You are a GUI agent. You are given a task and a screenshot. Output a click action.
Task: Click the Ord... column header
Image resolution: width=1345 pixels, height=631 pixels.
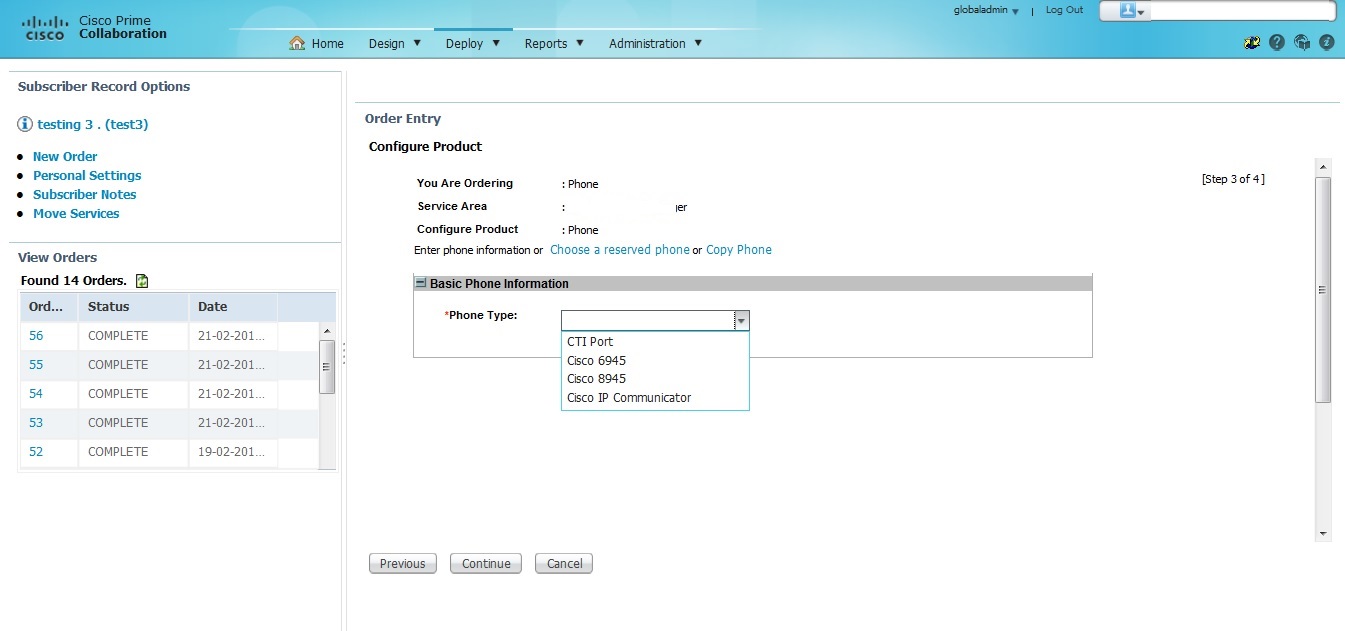tap(49, 307)
